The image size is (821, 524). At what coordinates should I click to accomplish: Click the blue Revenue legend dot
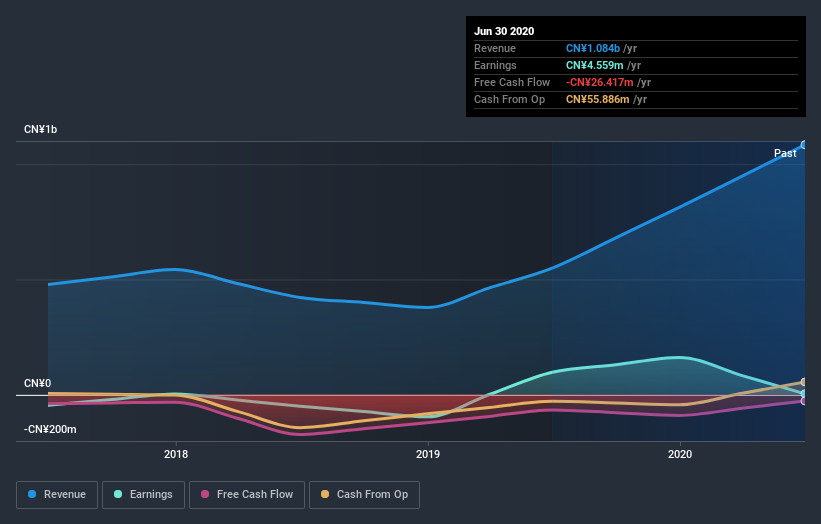point(32,494)
